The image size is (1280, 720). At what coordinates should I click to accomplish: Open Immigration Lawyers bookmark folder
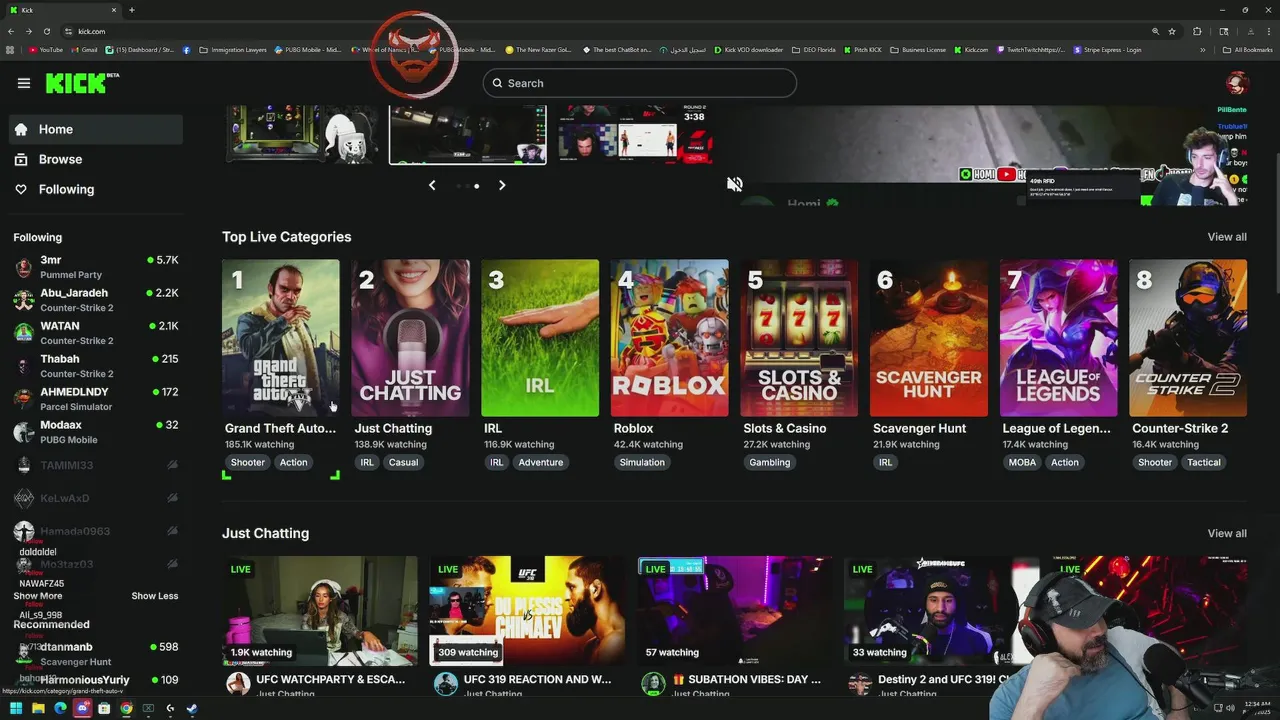click(x=233, y=50)
